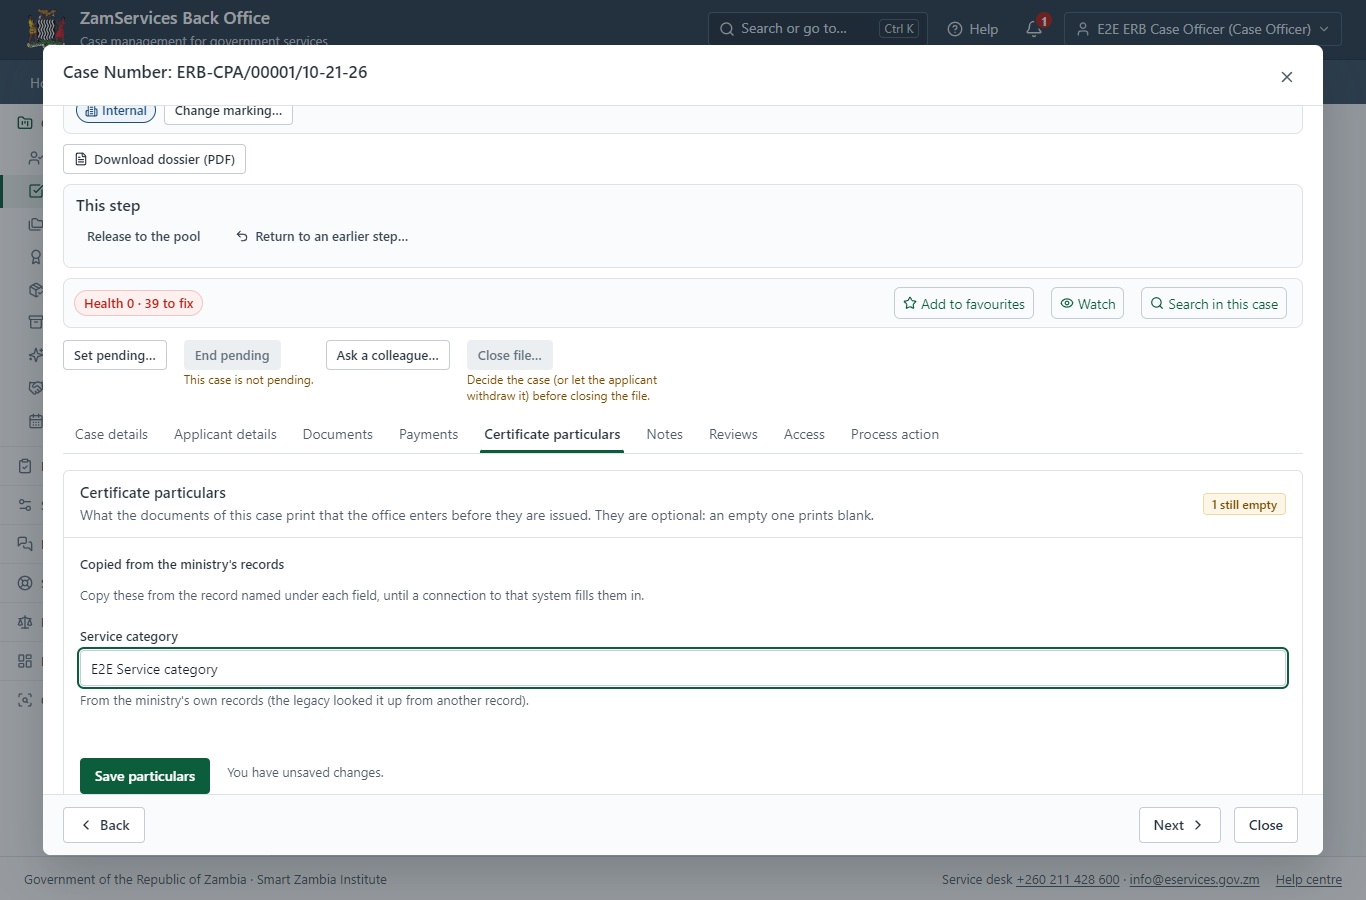1366x900 pixels.
Task: Open the sidebar scan-search icon
Action: click(x=25, y=700)
